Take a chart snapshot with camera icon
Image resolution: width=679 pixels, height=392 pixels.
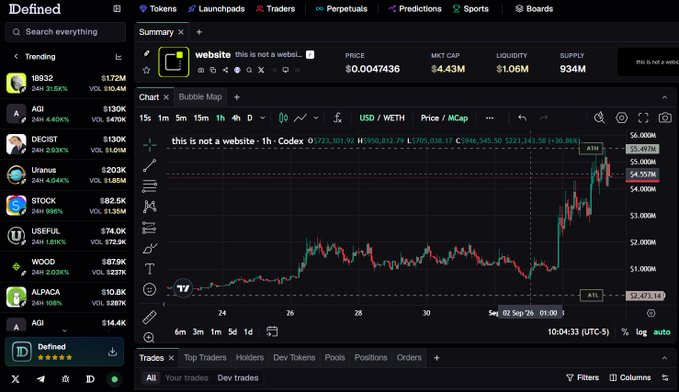click(665, 118)
